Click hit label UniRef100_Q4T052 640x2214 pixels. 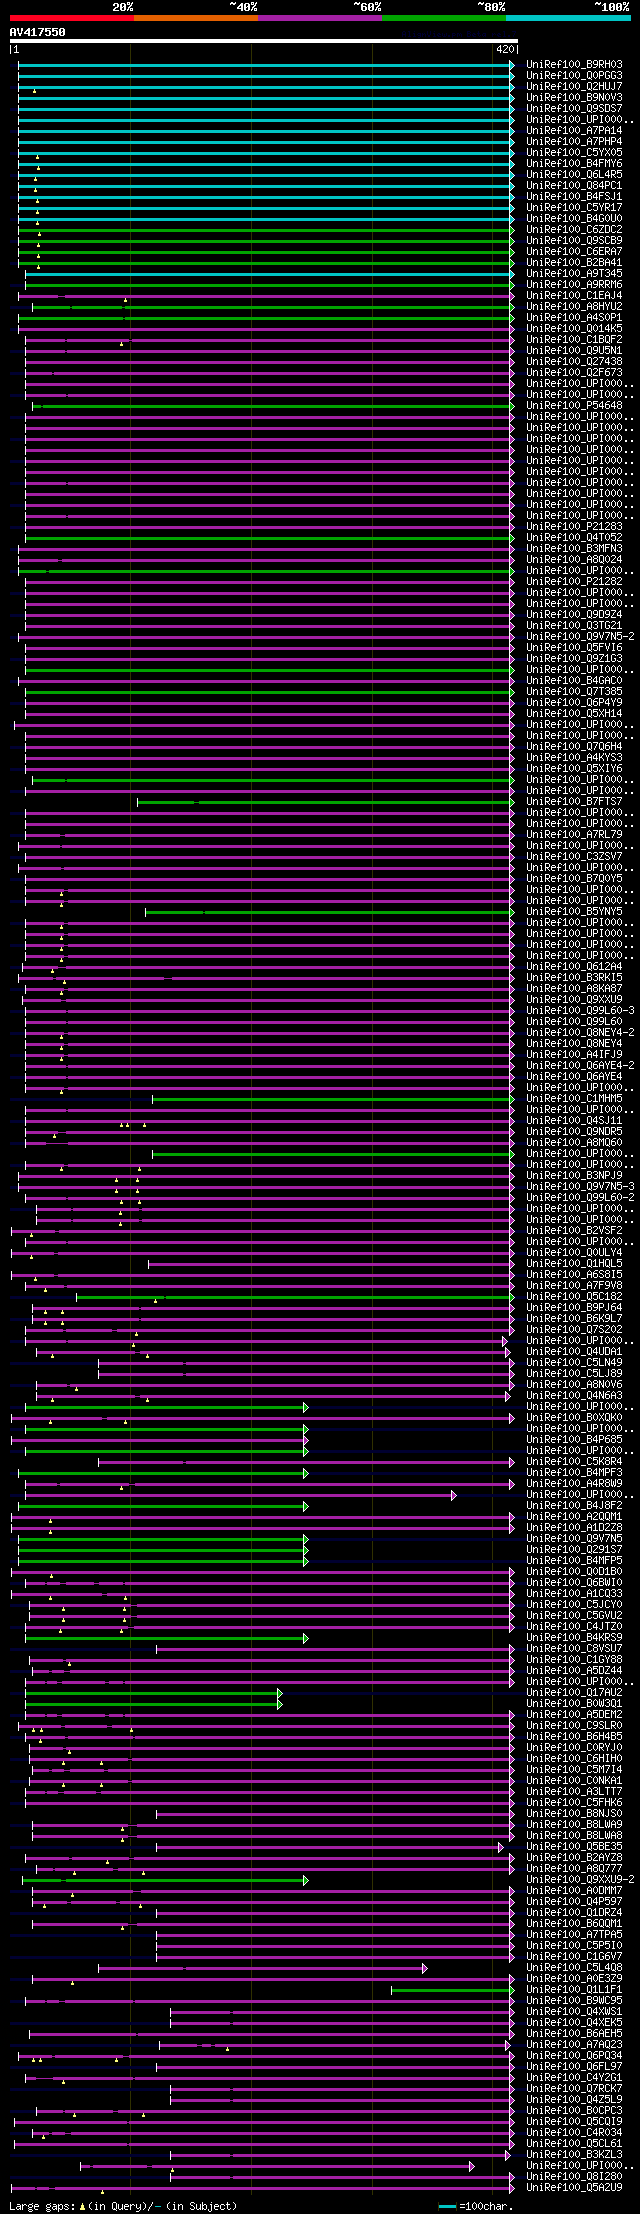[574, 537]
